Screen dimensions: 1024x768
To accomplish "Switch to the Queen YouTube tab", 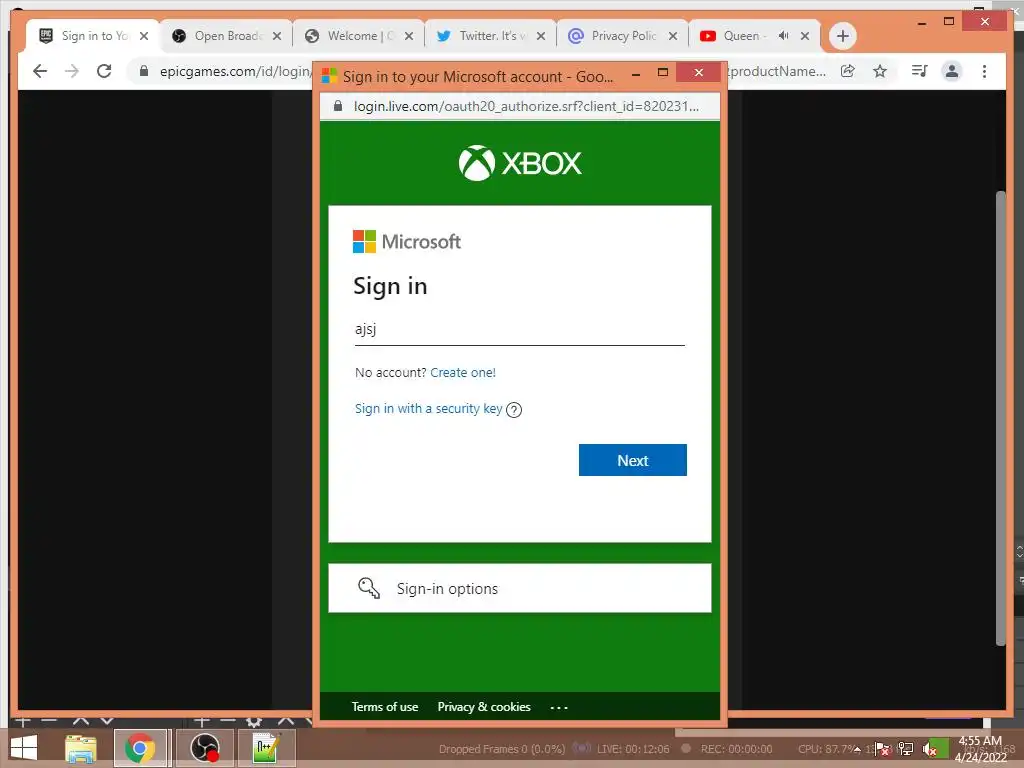I will click(754, 36).
